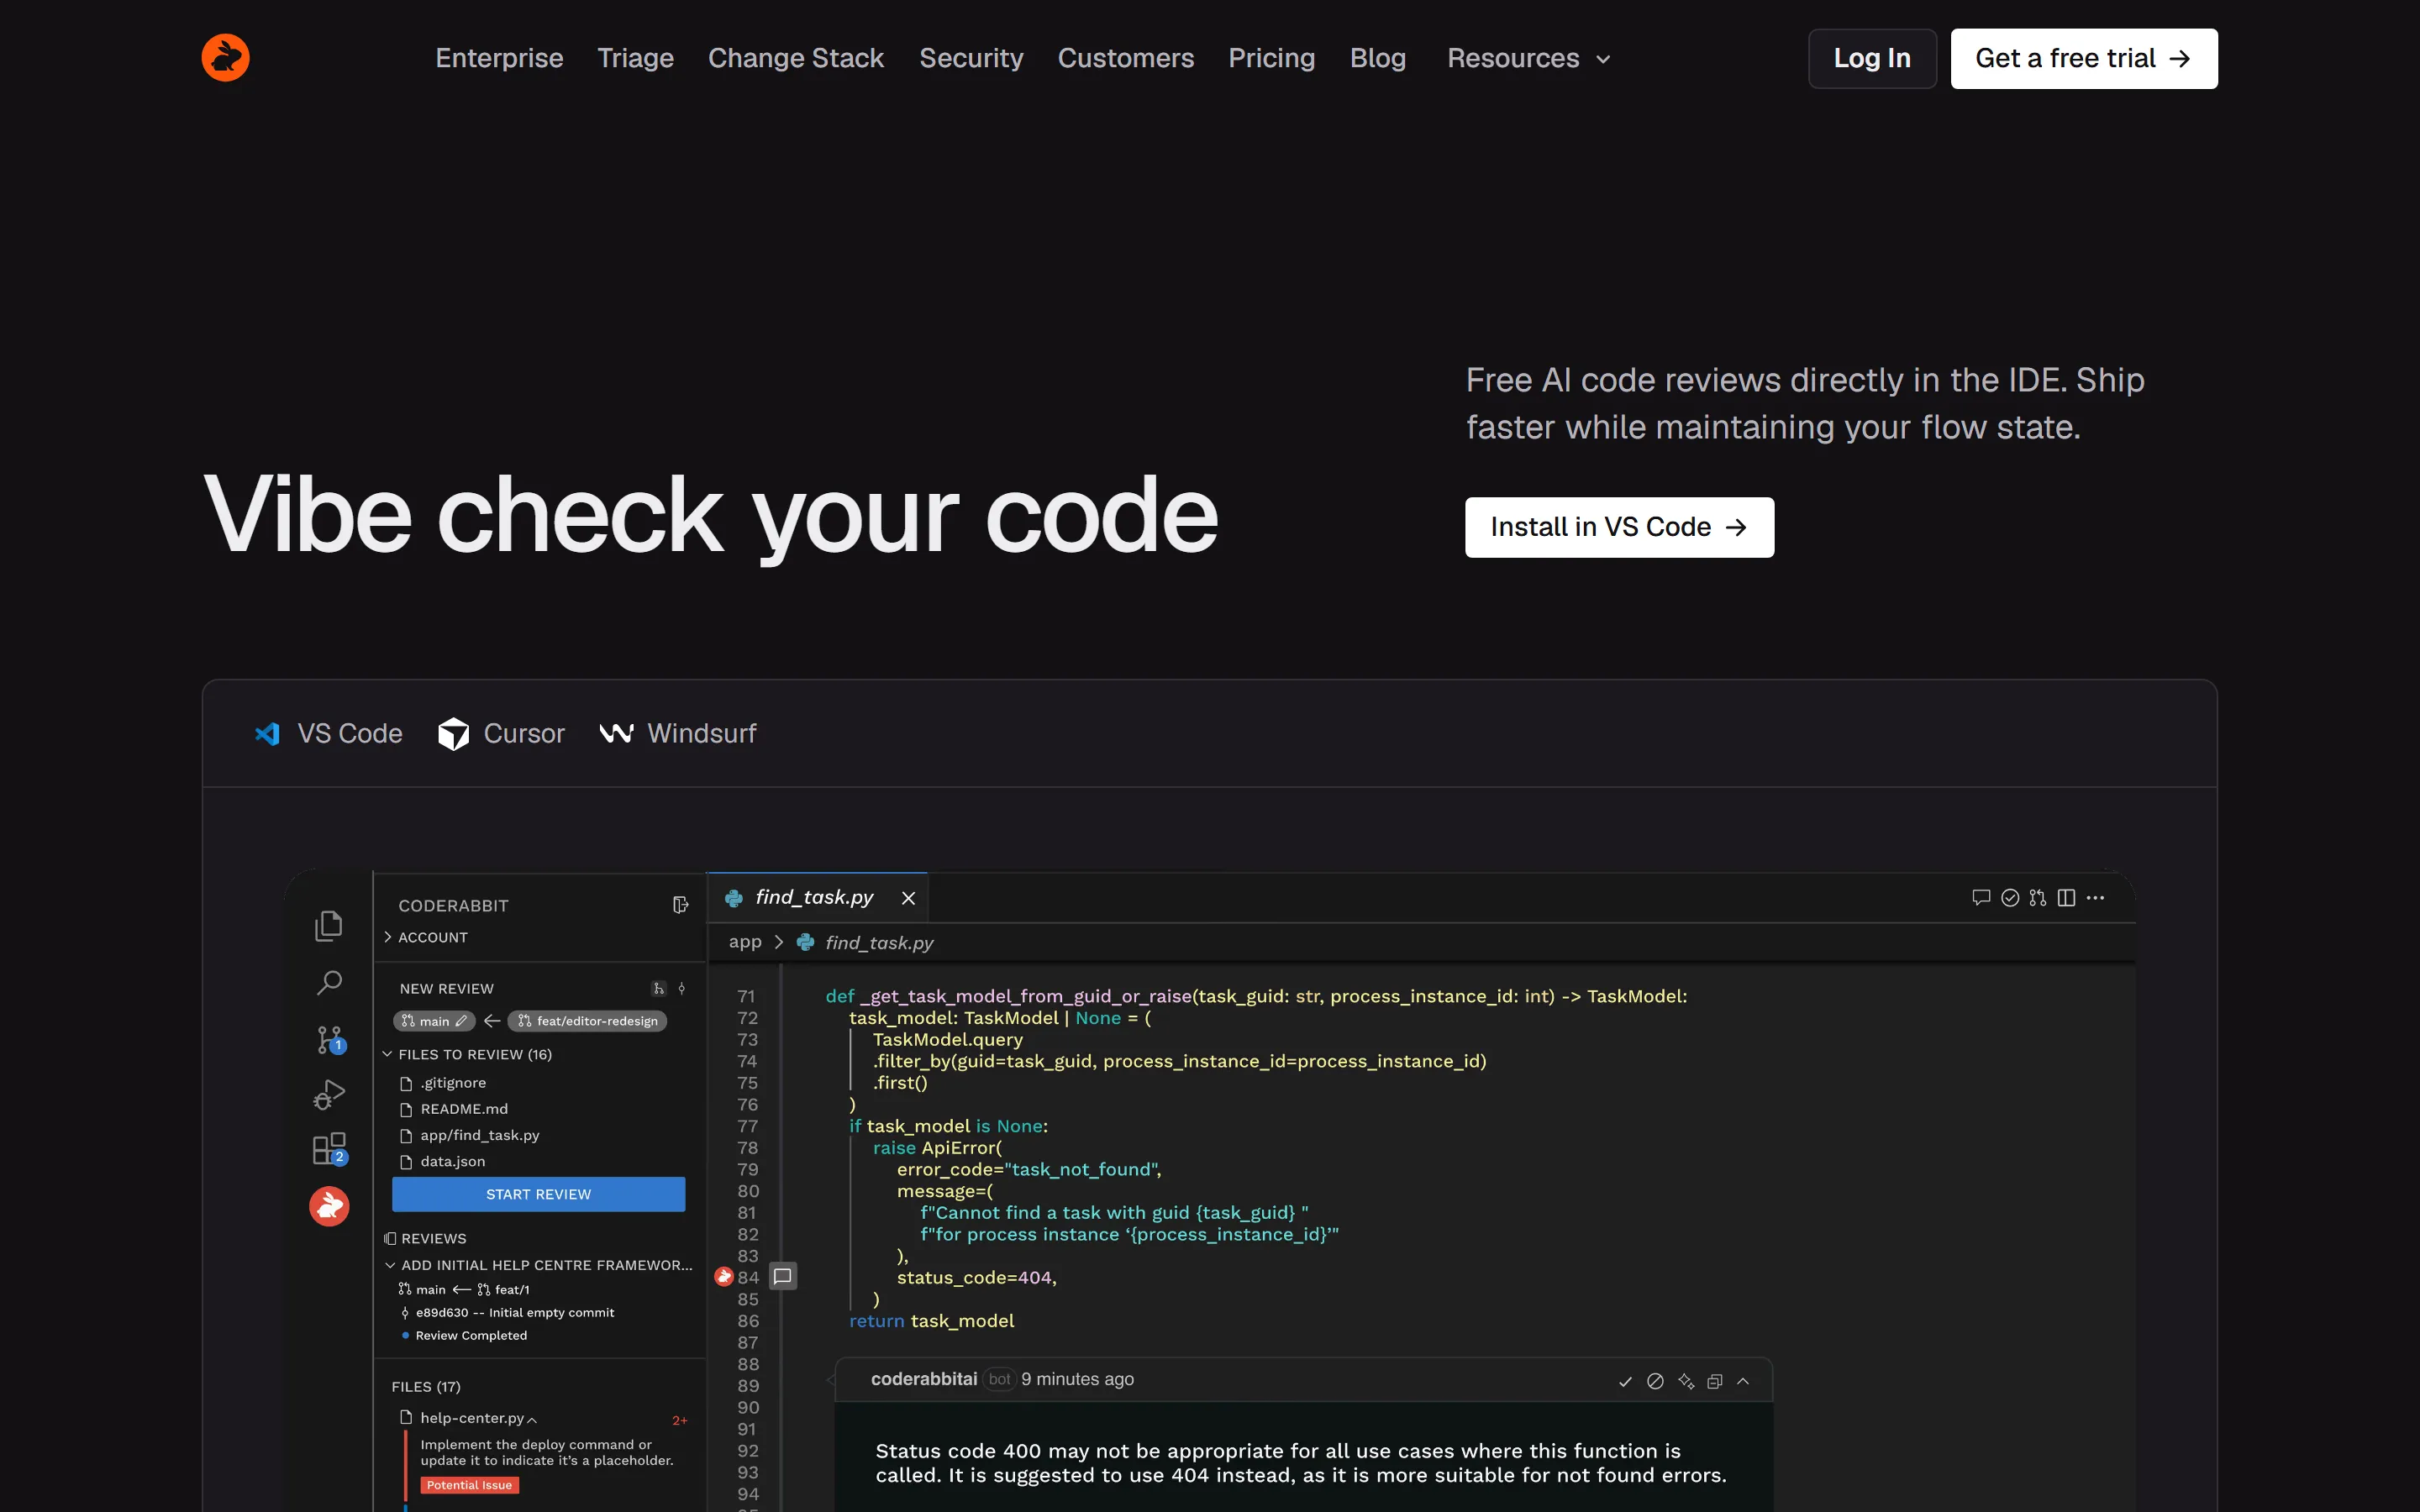Screen dimensions: 2420x1512
Task: Click the comments icon in editor toolbar
Action: pos(1980,897)
